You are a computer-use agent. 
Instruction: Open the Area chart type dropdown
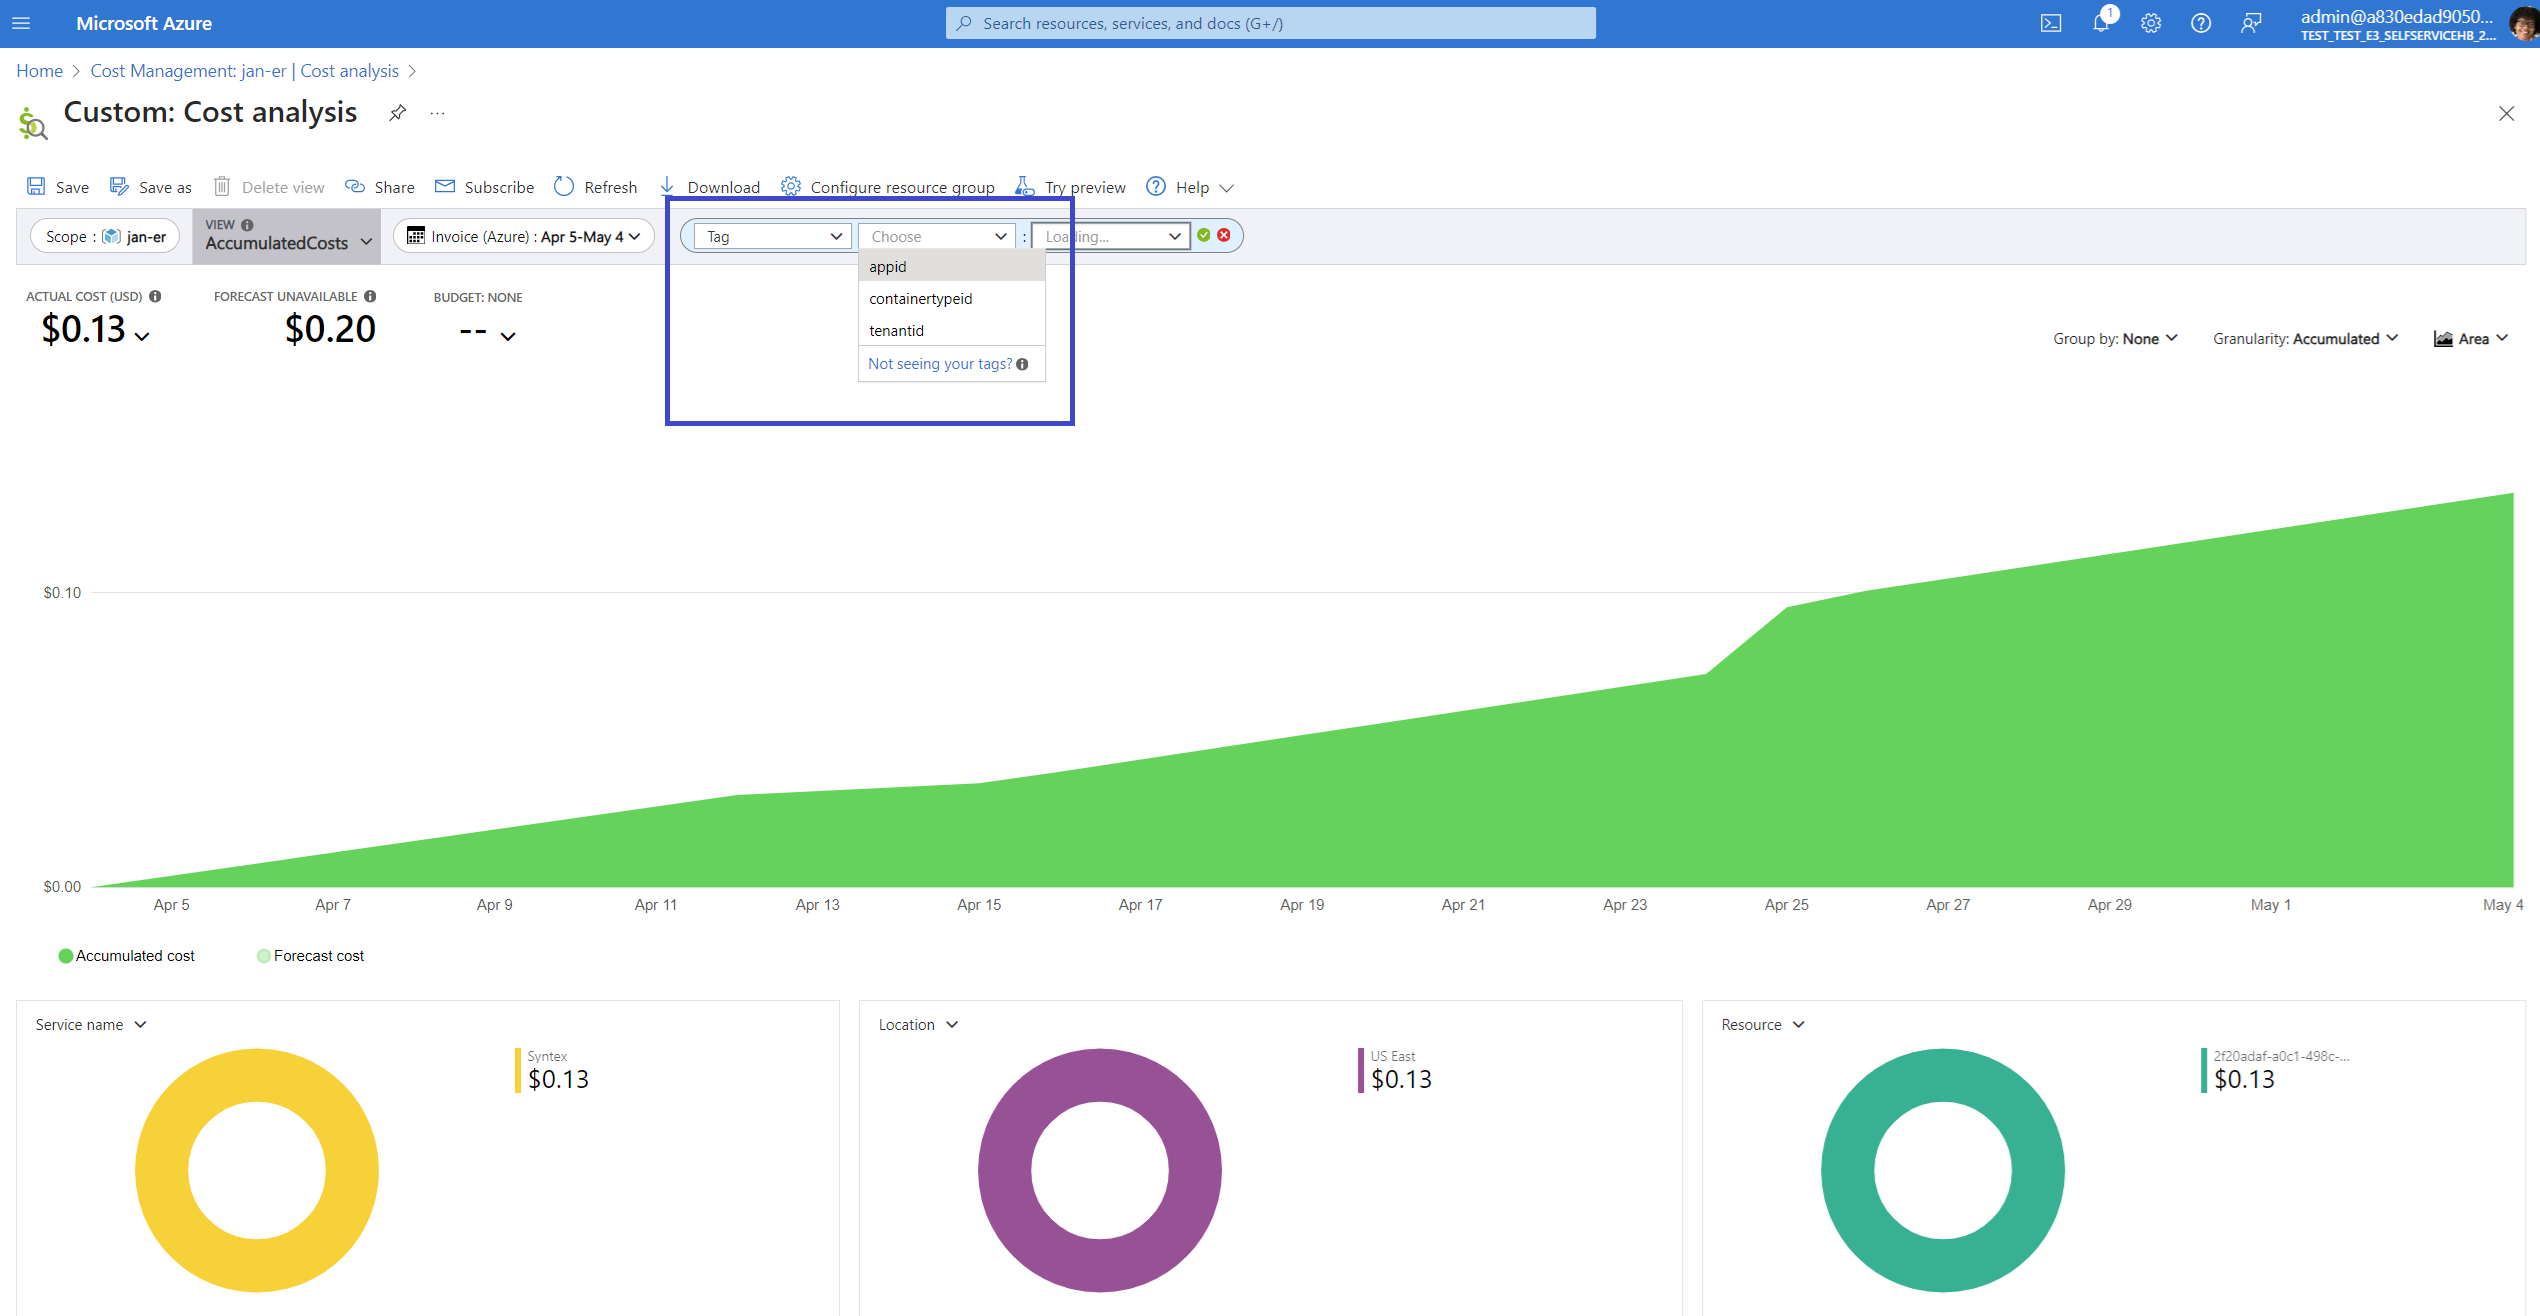(x=2470, y=339)
